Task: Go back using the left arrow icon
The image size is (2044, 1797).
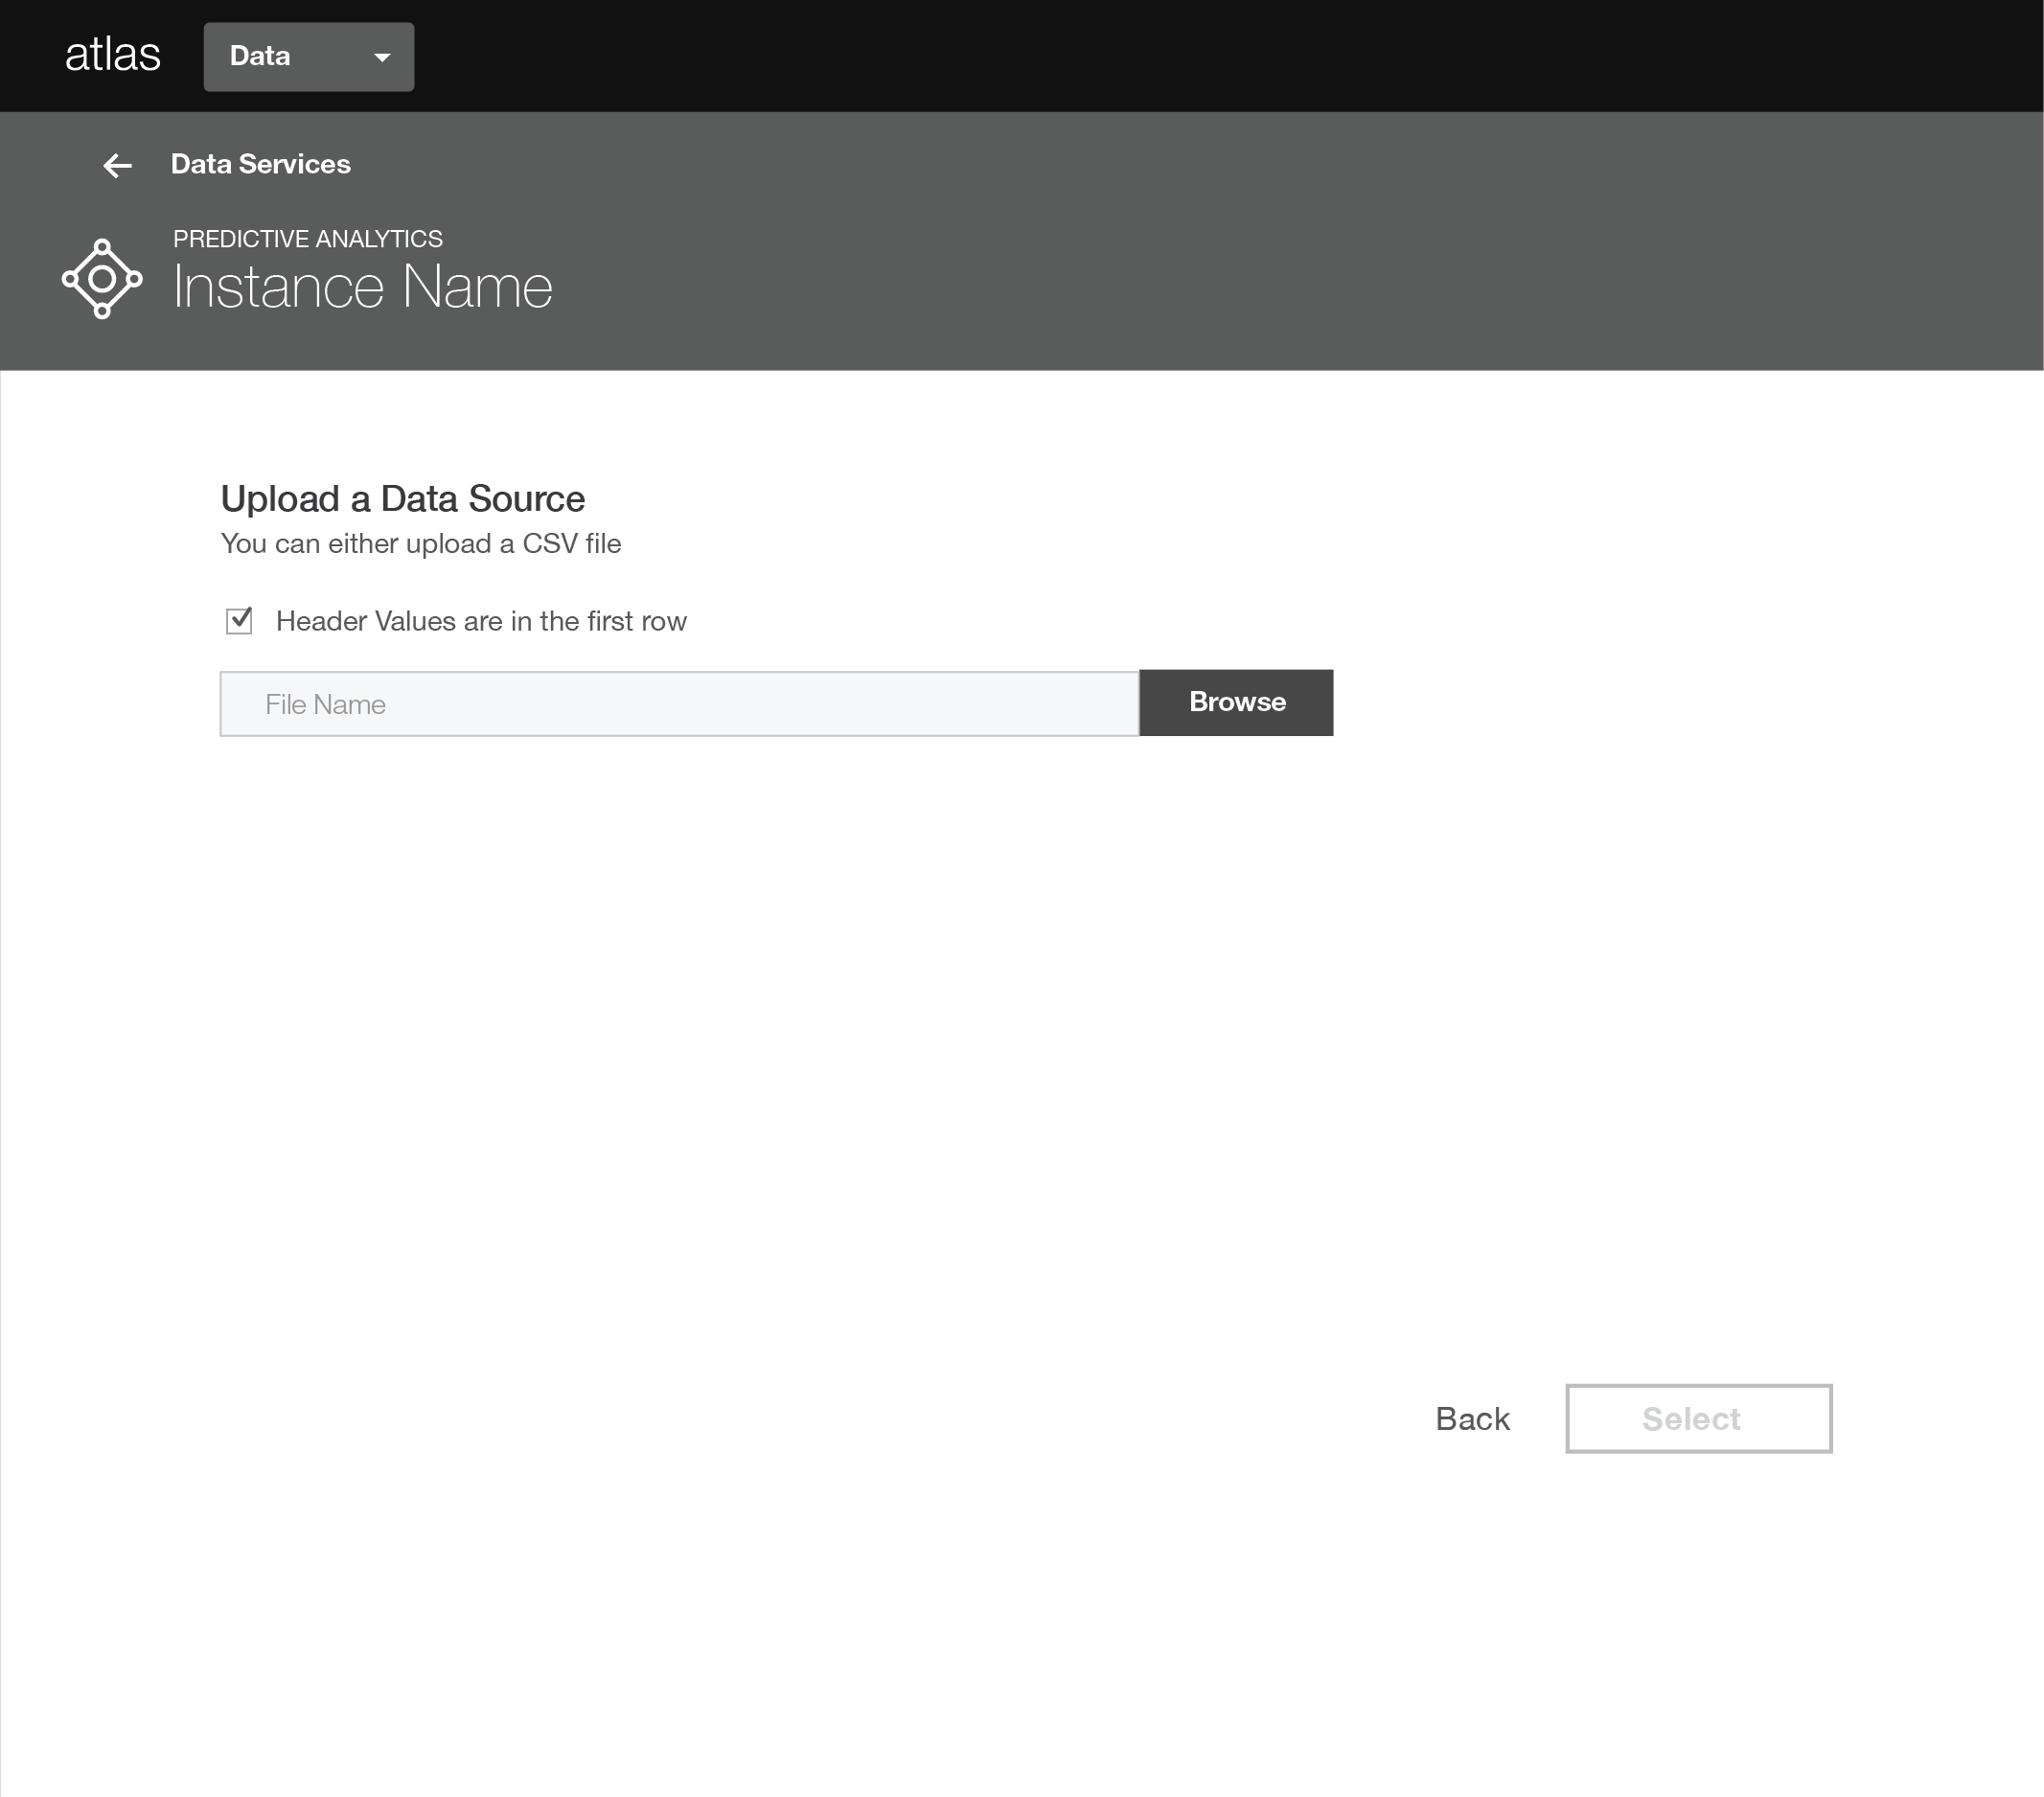Action: click(x=118, y=165)
